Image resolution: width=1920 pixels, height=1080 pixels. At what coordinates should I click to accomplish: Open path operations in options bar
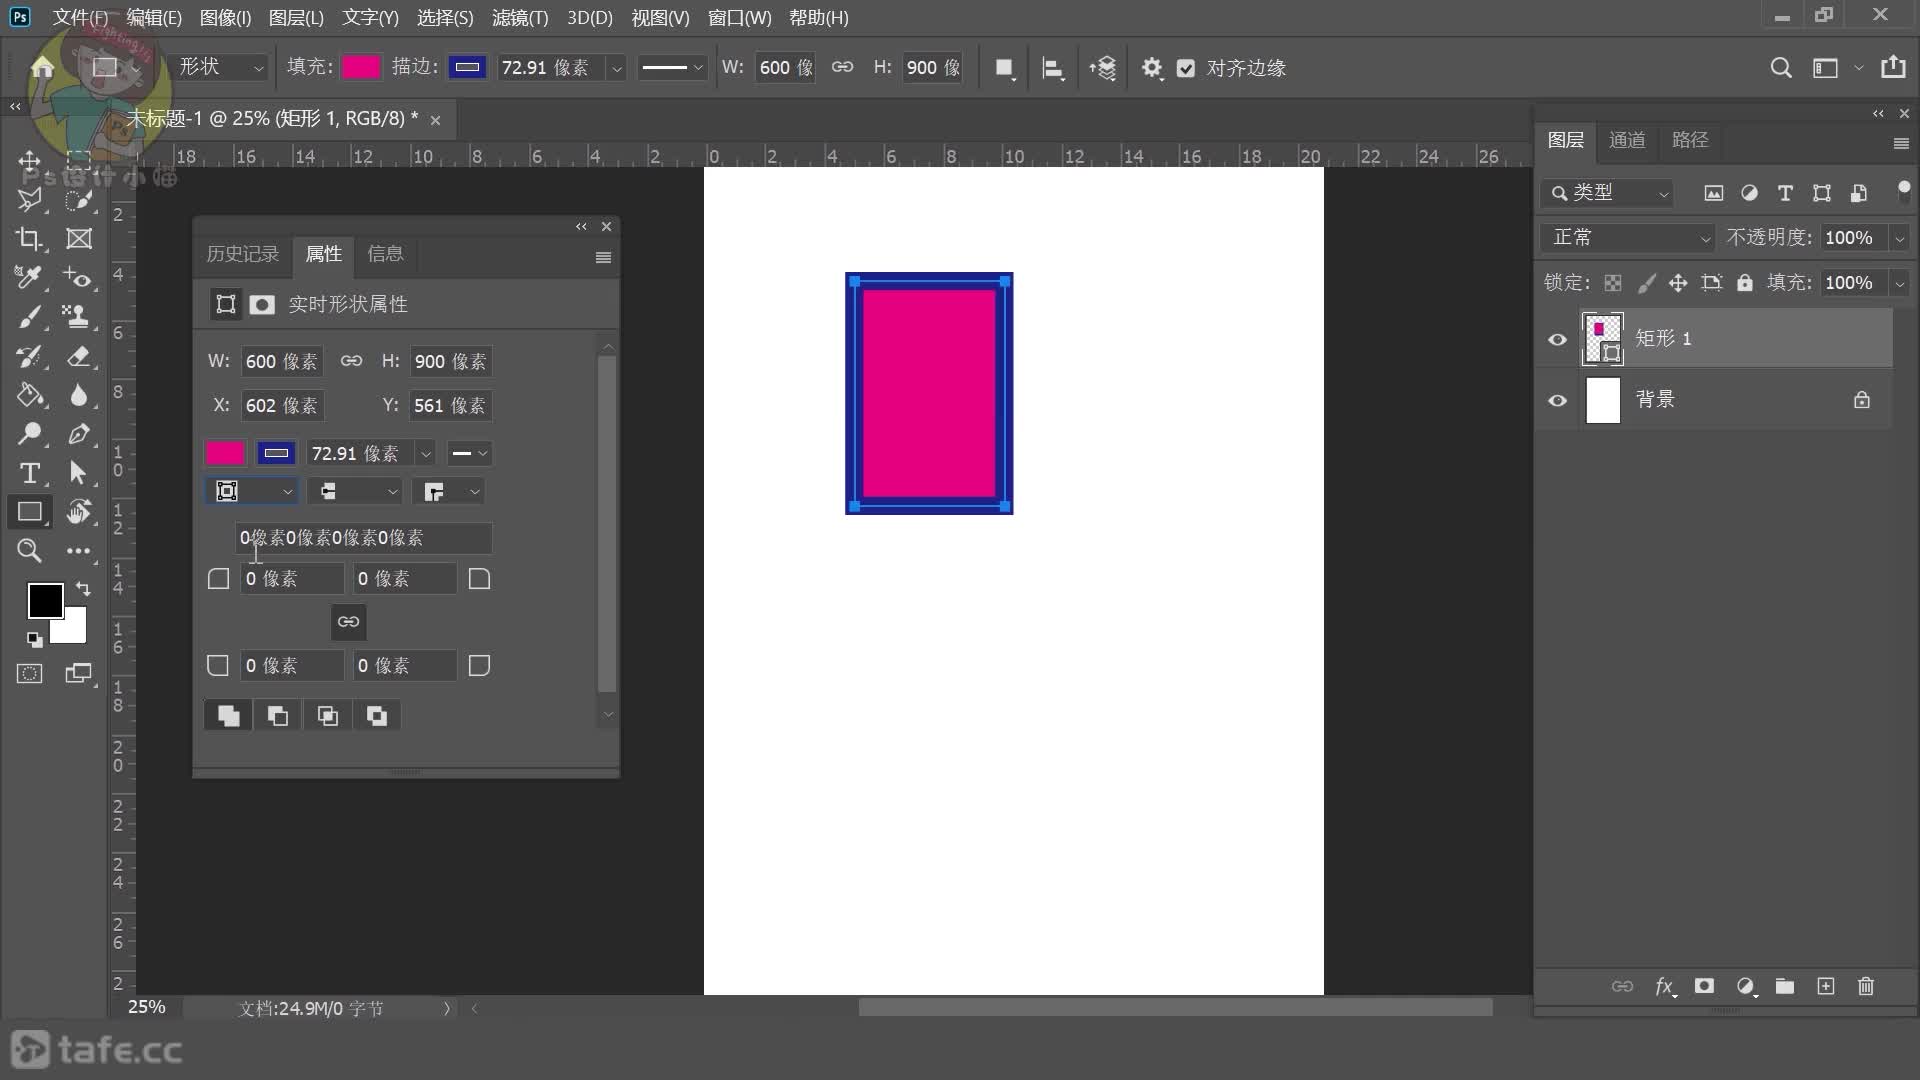coord(1004,68)
